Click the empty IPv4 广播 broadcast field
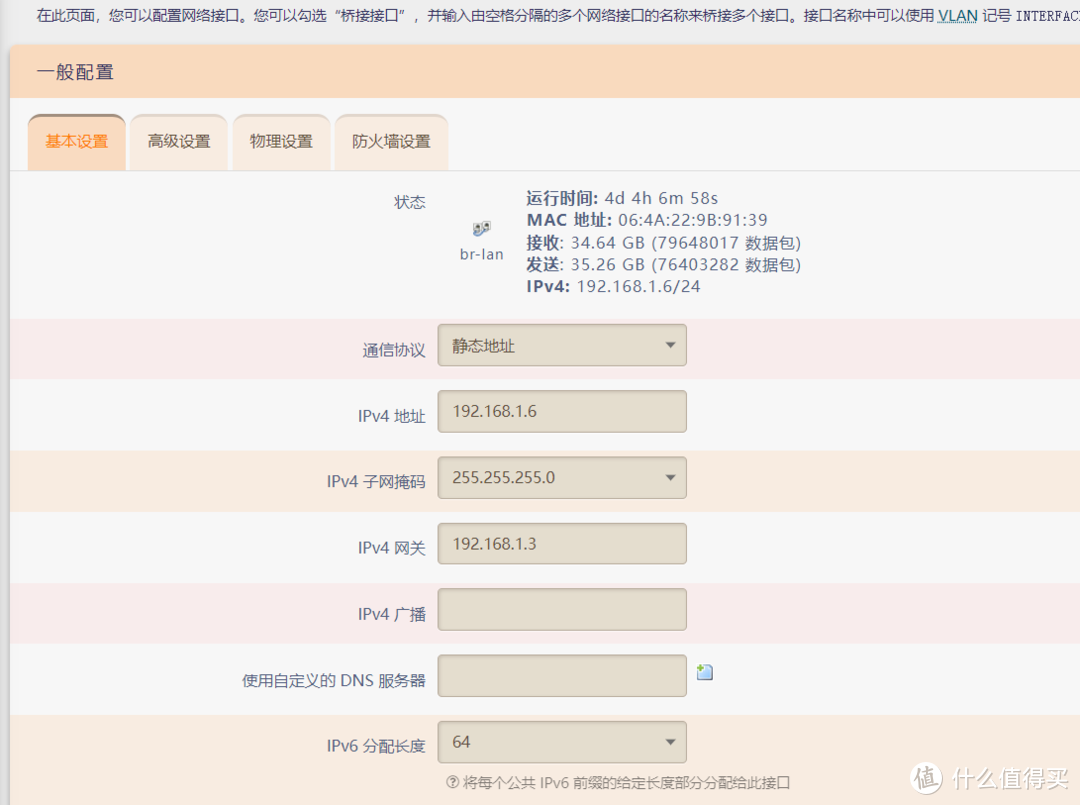1080x805 pixels. pyautogui.click(x=561, y=609)
